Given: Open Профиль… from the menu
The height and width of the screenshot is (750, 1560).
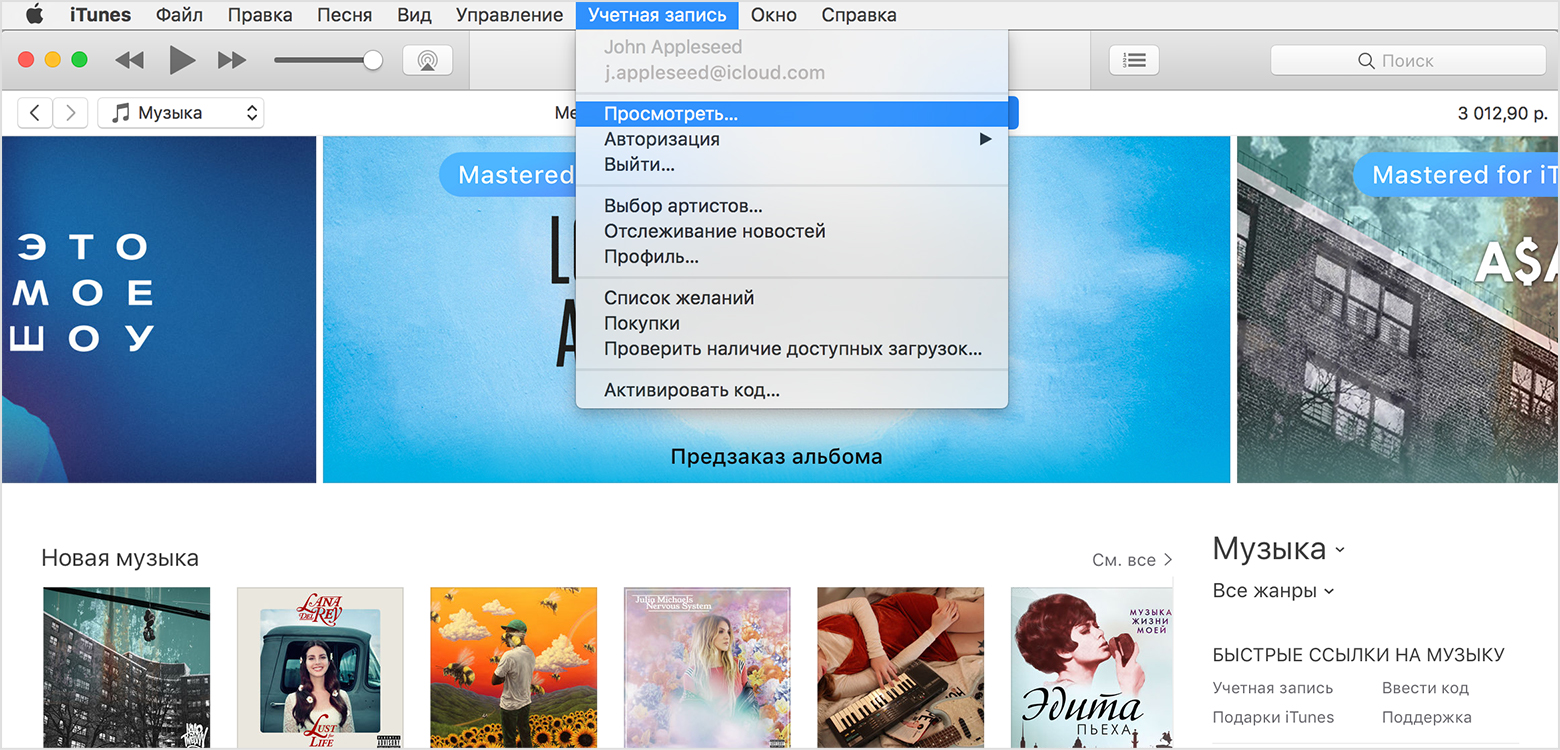Looking at the screenshot, I should 792,257.
